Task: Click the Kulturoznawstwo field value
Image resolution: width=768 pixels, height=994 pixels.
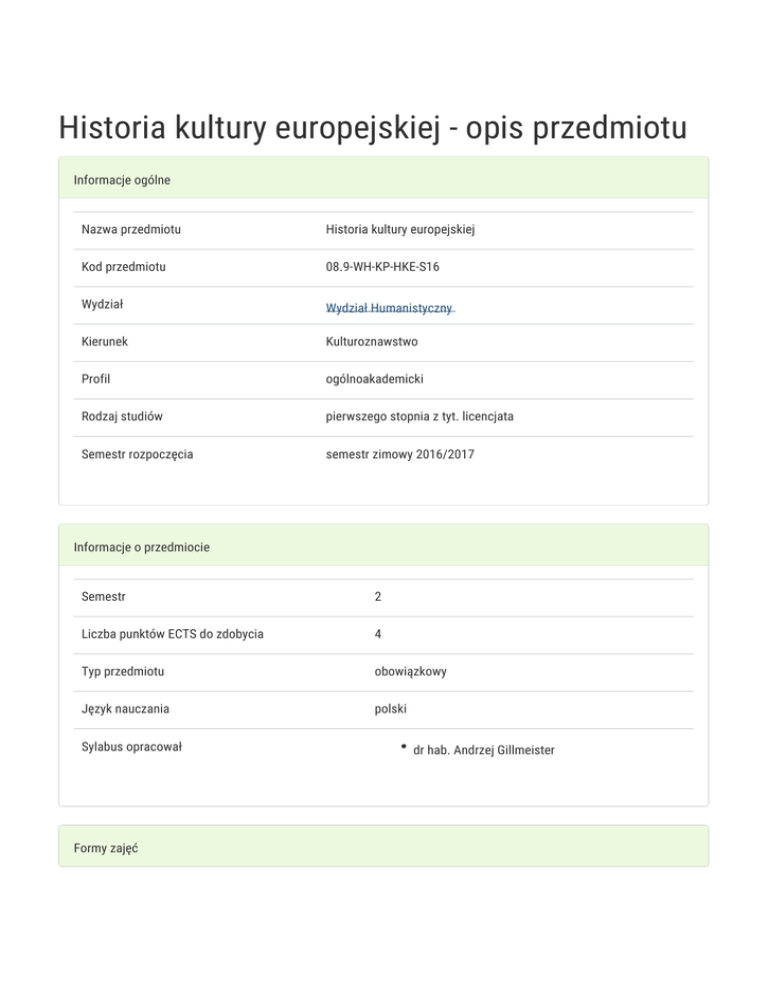Action: (372, 342)
